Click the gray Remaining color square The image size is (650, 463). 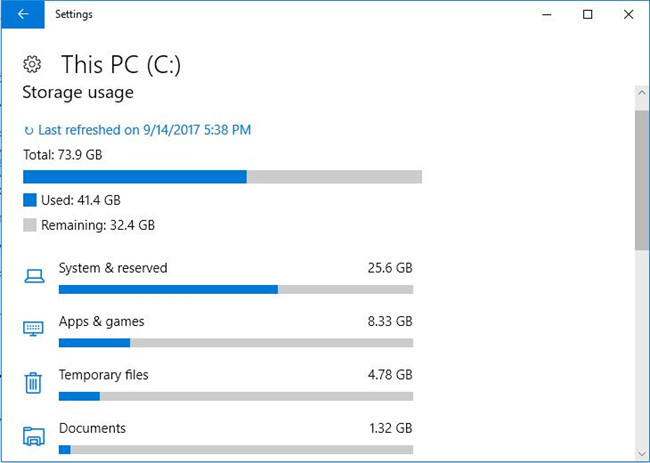tap(30, 225)
